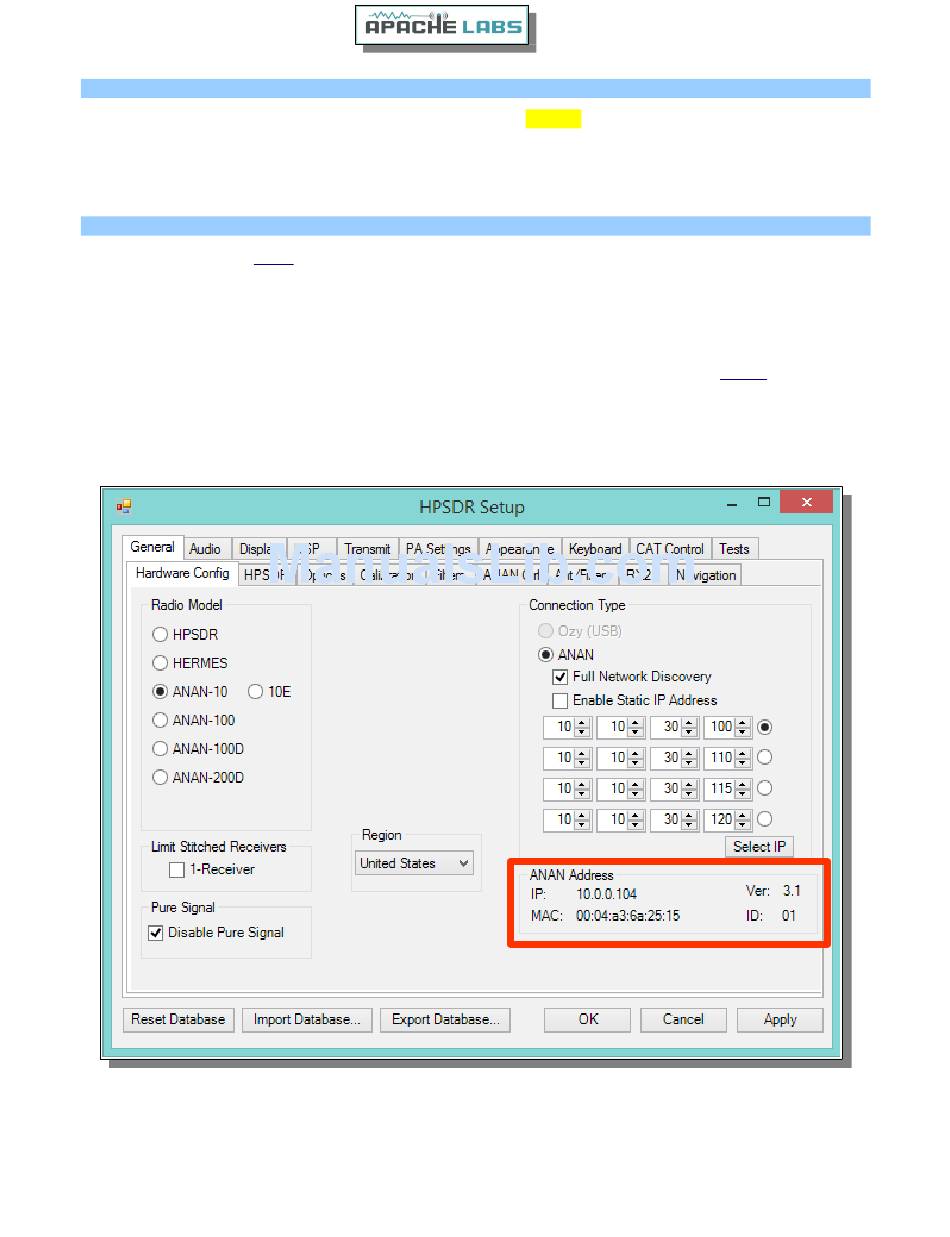Click the Apache Labs logo

pyautogui.click(x=441, y=26)
